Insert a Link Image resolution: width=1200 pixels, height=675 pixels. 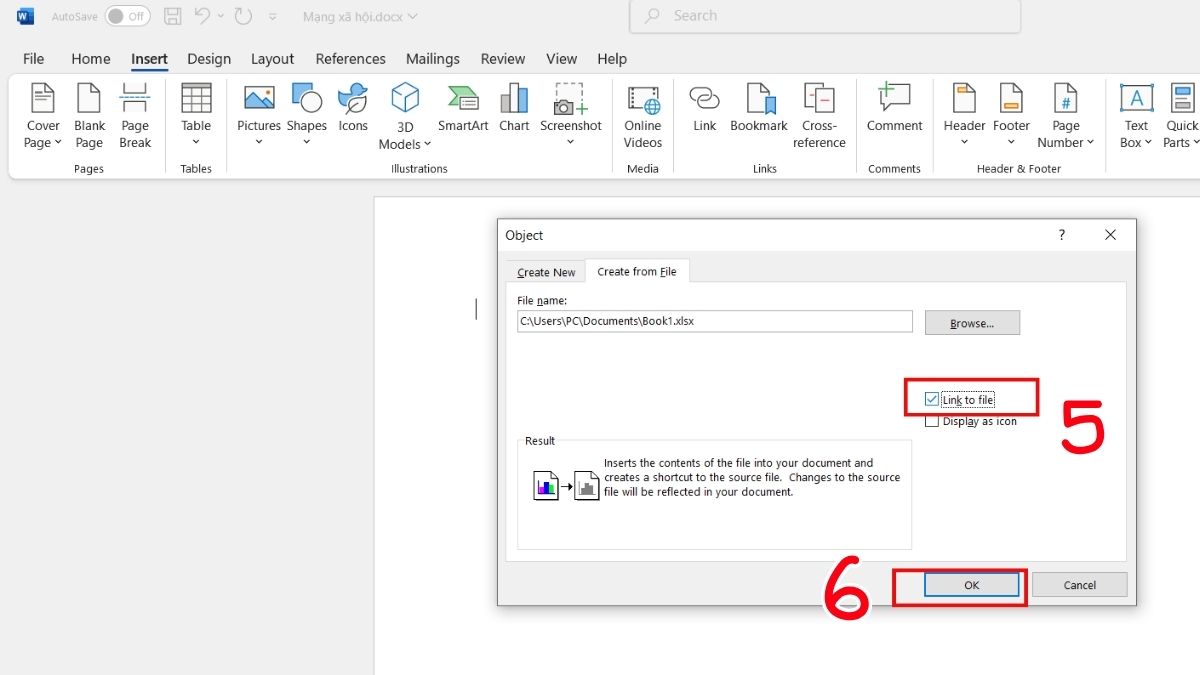[x=704, y=110]
